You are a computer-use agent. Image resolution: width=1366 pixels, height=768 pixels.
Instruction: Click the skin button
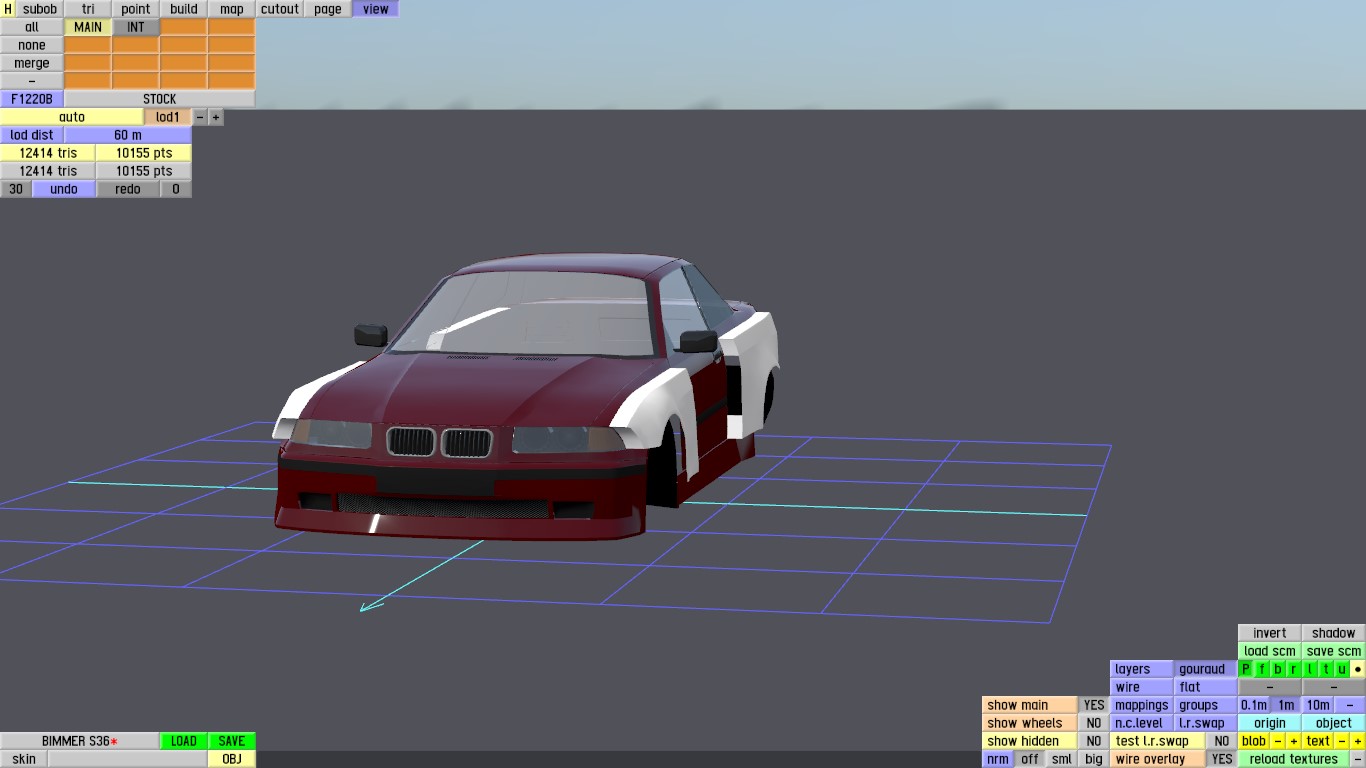click(24, 759)
